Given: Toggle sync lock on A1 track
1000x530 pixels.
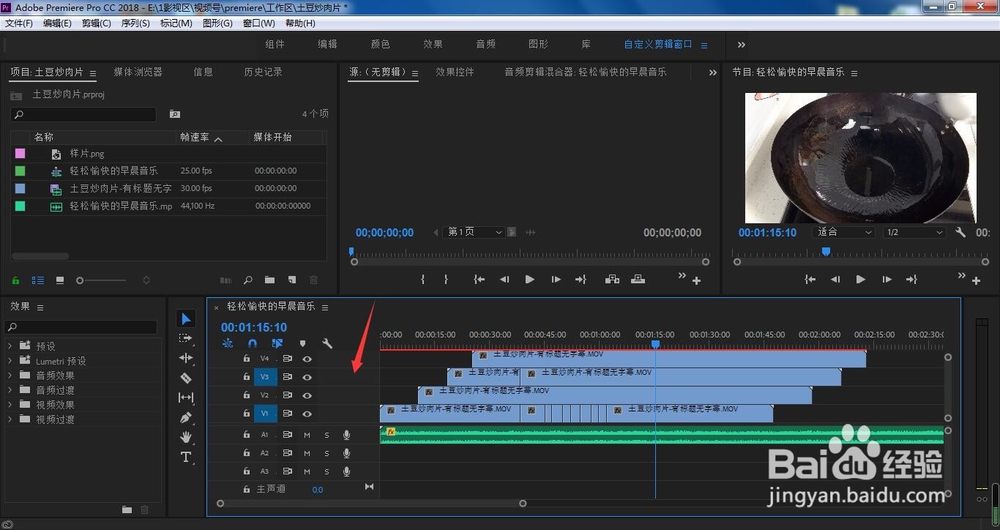Looking at the screenshot, I should coord(288,435).
